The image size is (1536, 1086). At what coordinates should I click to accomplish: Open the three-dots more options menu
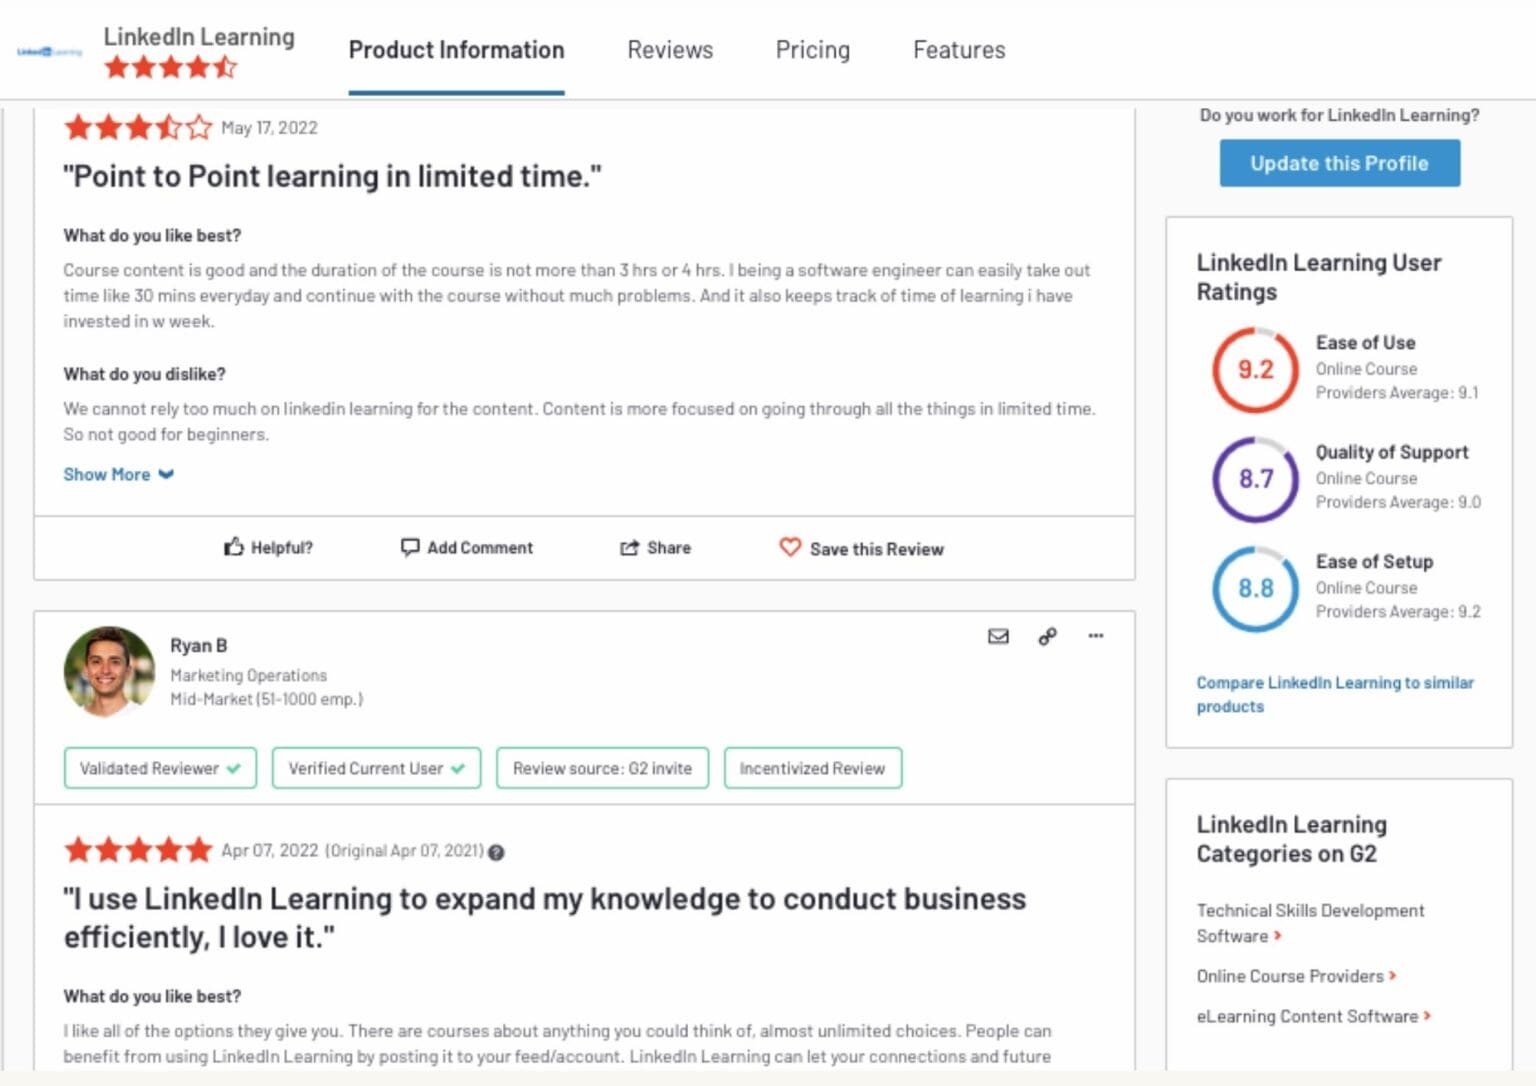coord(1096,636)
